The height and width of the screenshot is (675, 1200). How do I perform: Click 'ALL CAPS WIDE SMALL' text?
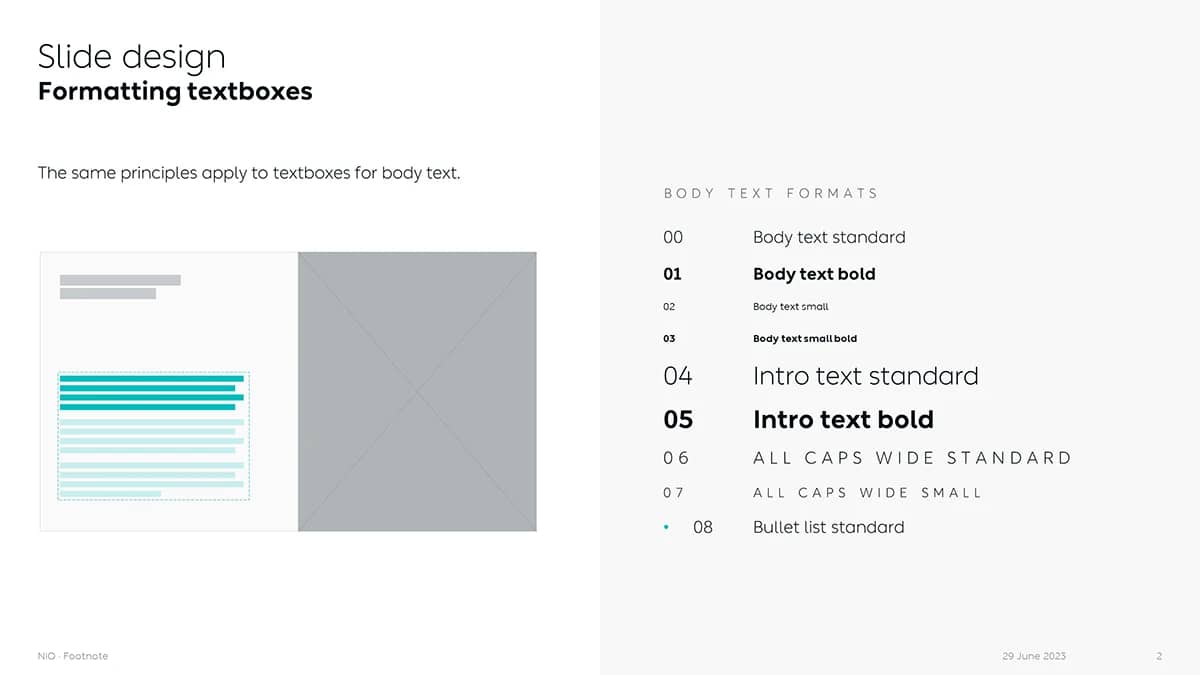(x=867, y=493)
